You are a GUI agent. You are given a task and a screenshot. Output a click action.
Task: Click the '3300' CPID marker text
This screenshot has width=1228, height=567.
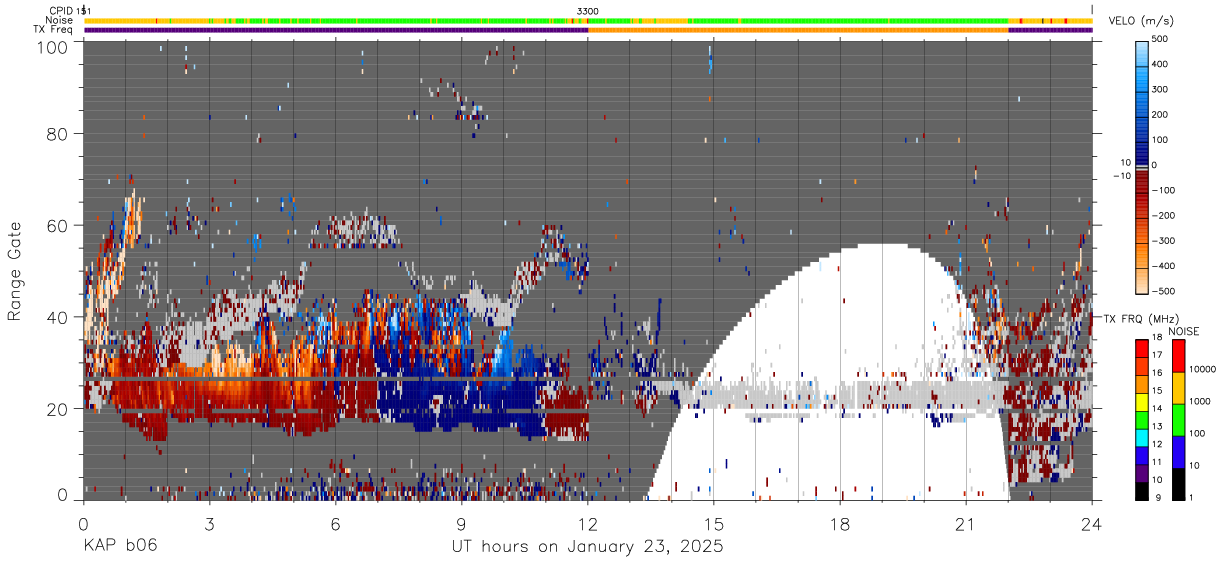click(x=588, y=11)
